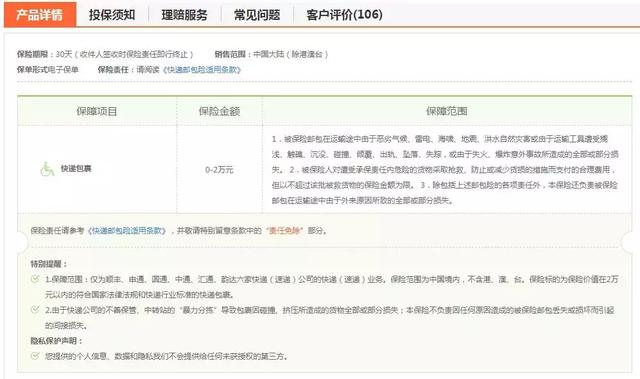Click the red 责任免除 text
Image resolution: width=640 pixels, height=379 pixels.
point(284,231)
